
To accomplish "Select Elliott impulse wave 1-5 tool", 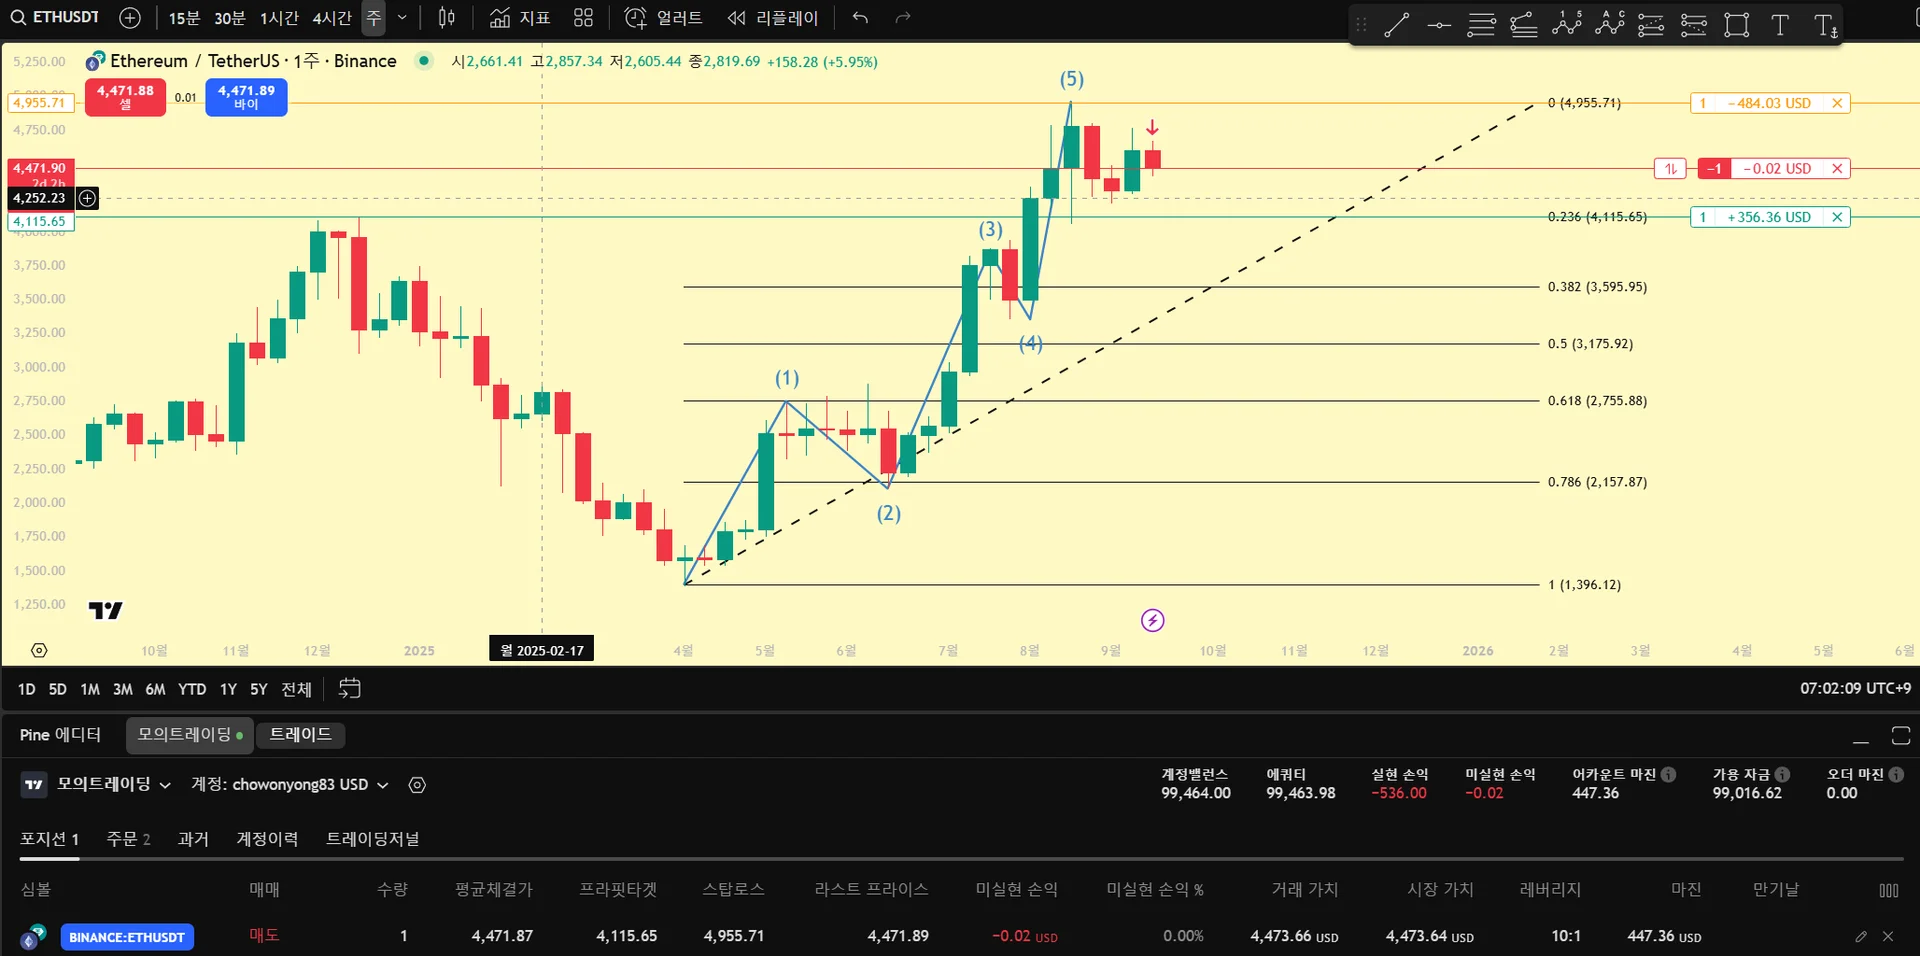I will coord(1566,25).
